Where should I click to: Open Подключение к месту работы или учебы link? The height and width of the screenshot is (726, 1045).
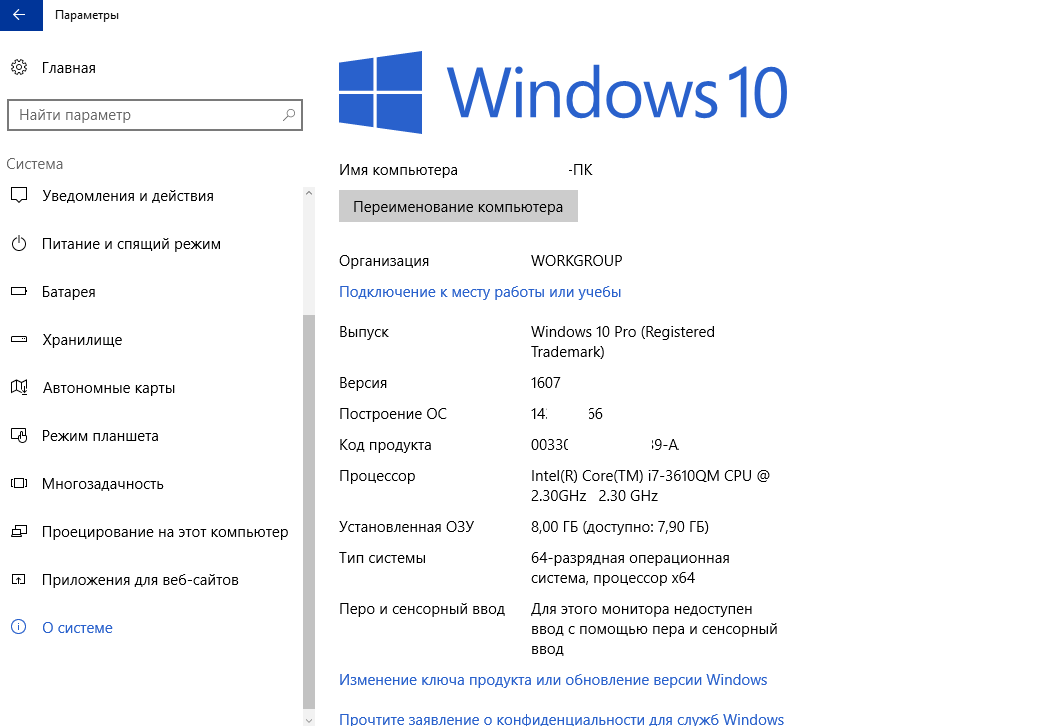tap(480, 292)
